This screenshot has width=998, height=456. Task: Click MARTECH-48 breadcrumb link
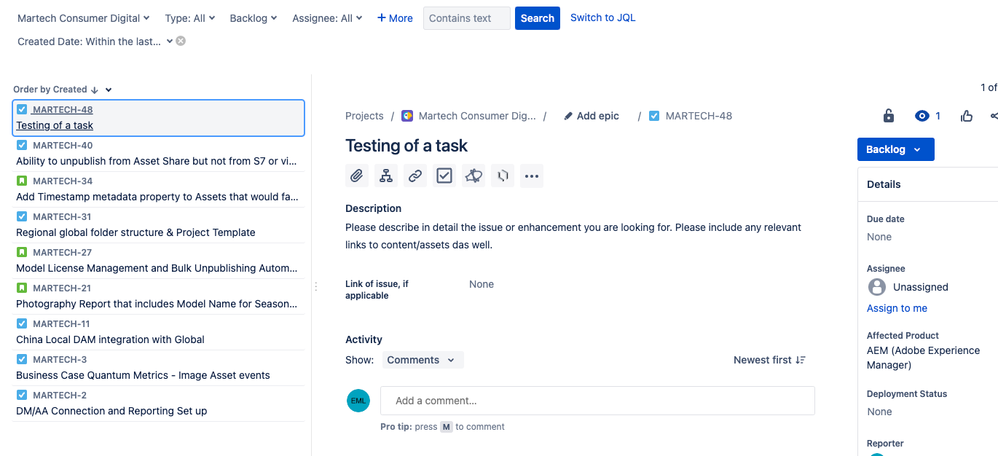pyautogui.click(x=699, y=116)
